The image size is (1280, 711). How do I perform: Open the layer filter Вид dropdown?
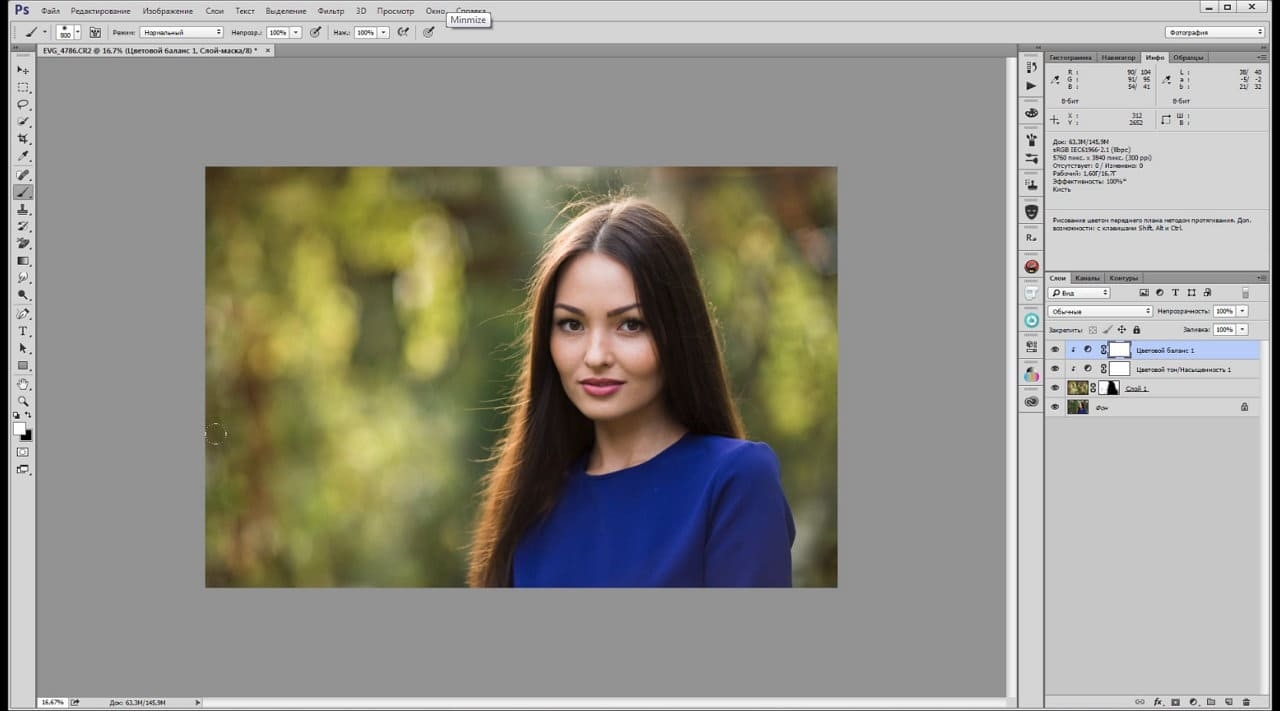(1080, 293)
